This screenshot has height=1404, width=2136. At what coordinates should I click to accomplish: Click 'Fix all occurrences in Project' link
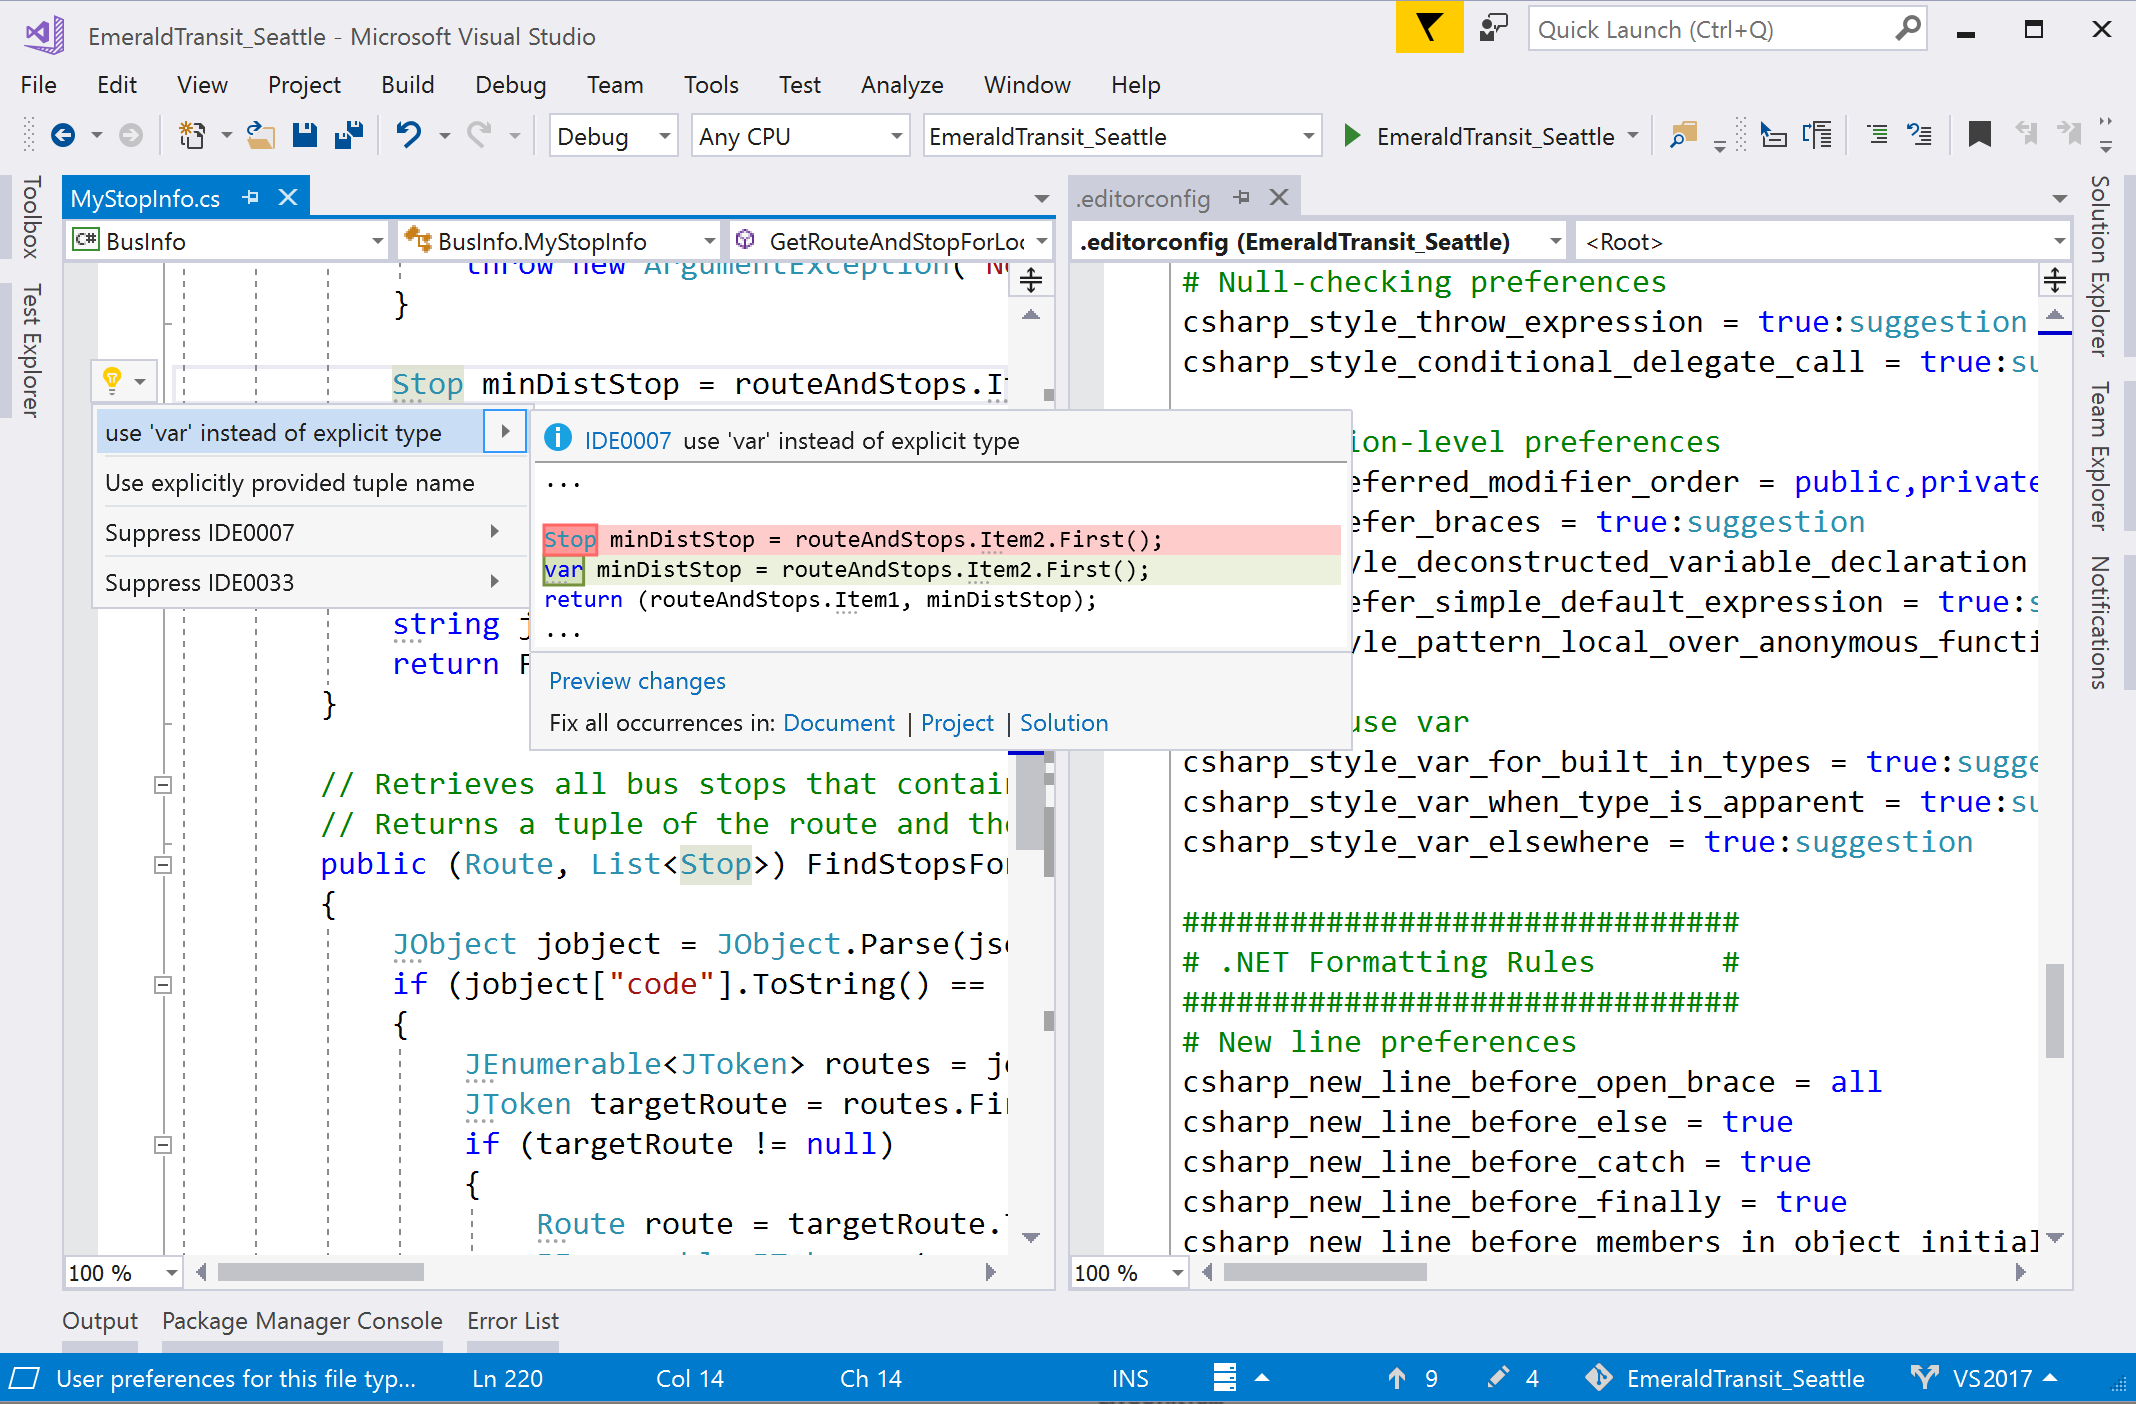tap(956, 722)
